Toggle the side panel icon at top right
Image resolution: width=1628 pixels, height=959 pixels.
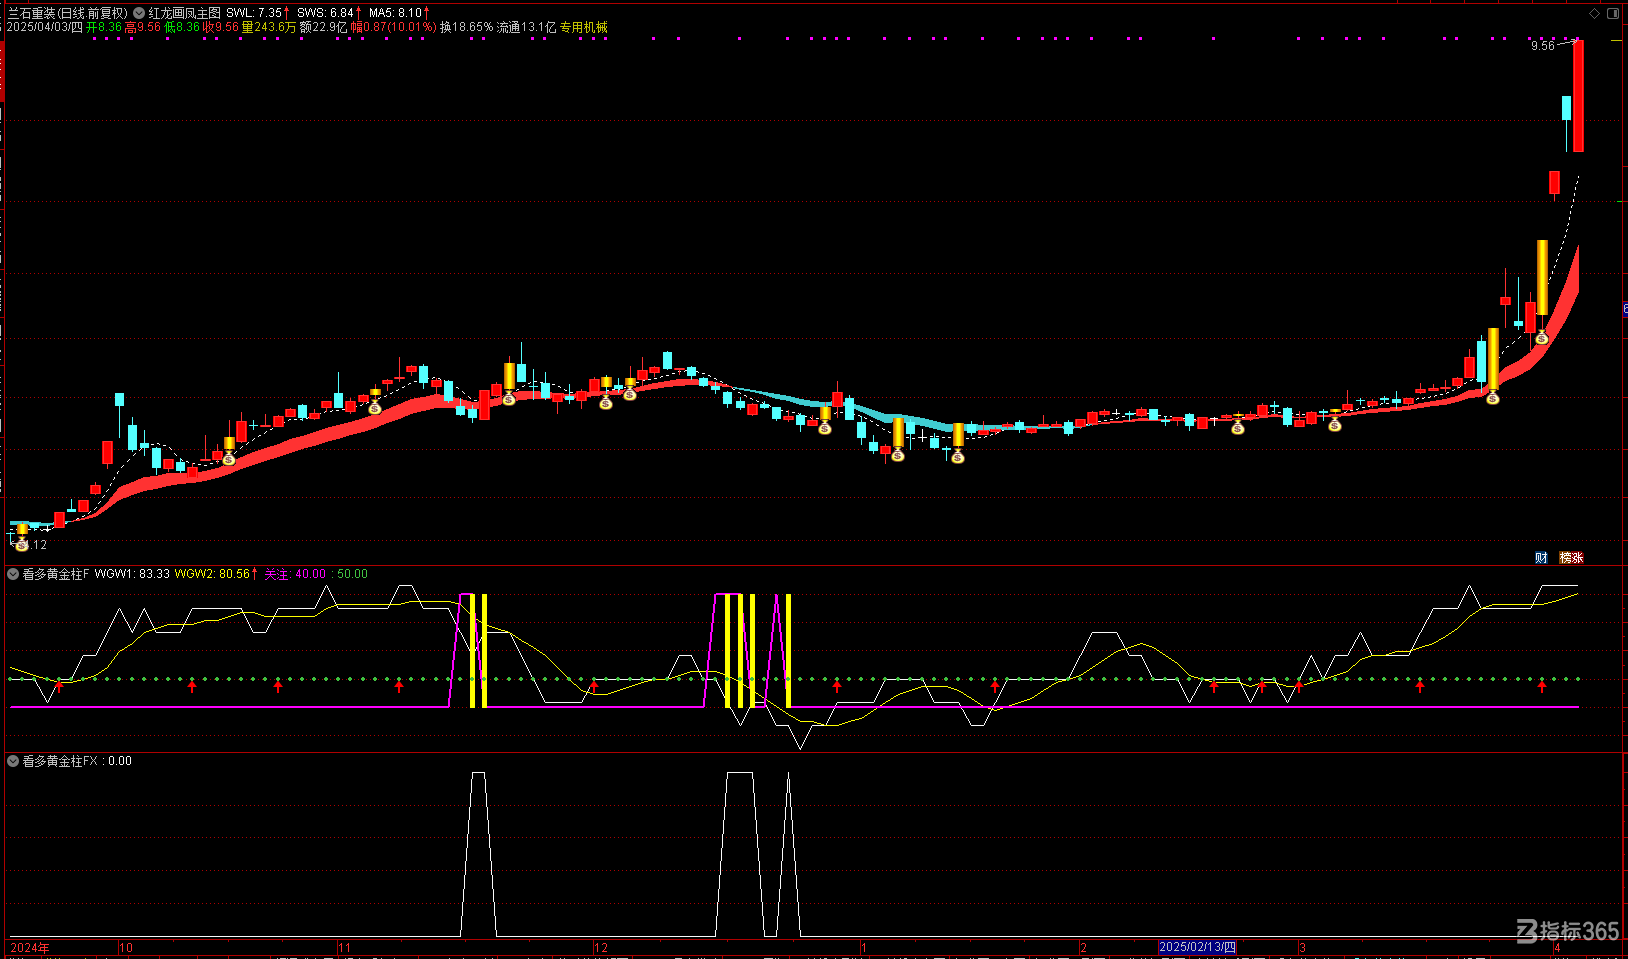[1613, 13]
